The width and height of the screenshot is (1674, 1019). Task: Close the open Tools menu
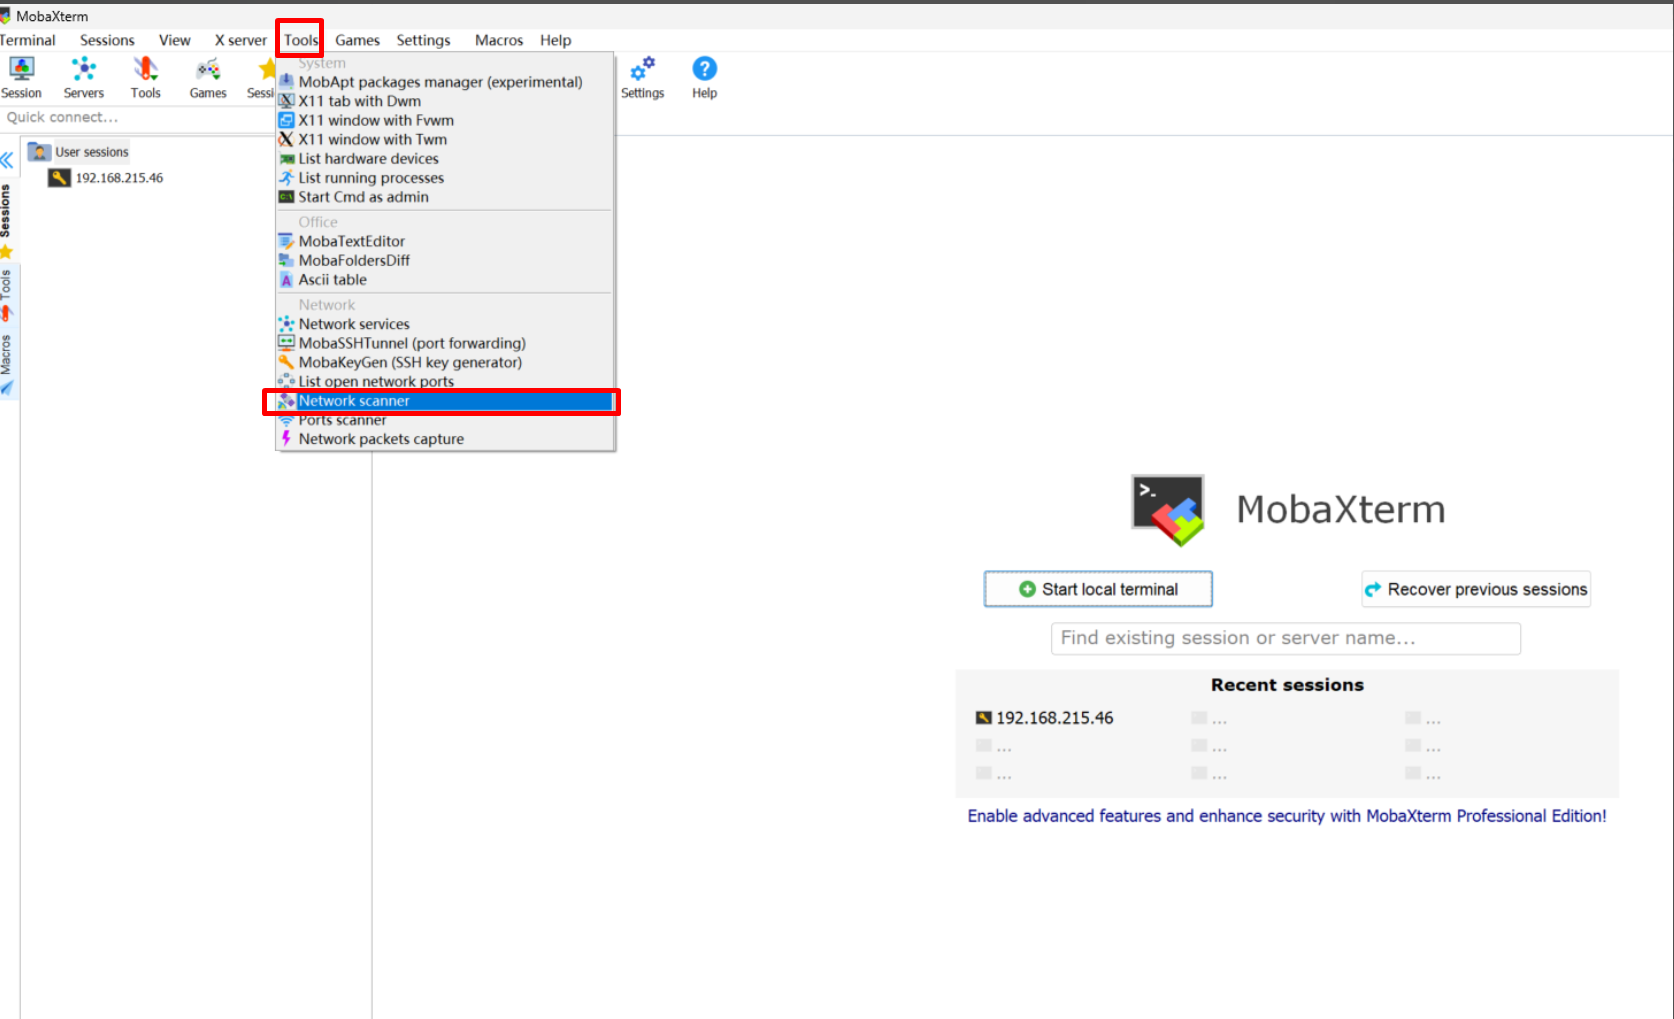300,40
